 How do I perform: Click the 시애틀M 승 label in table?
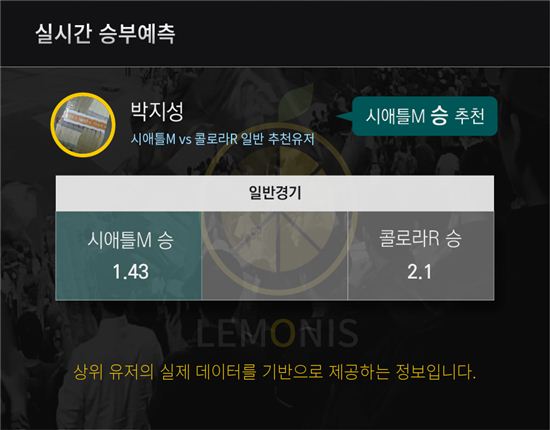130,240
